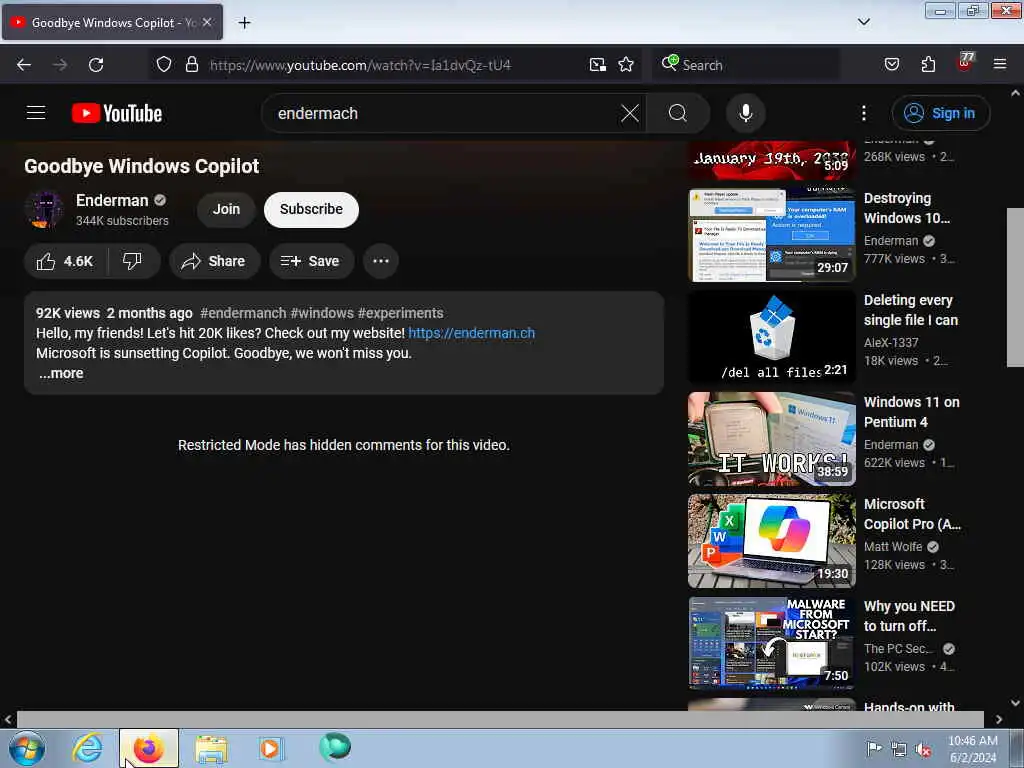
Task: Open the Enderman channel avatar
Action: [44, 209]
